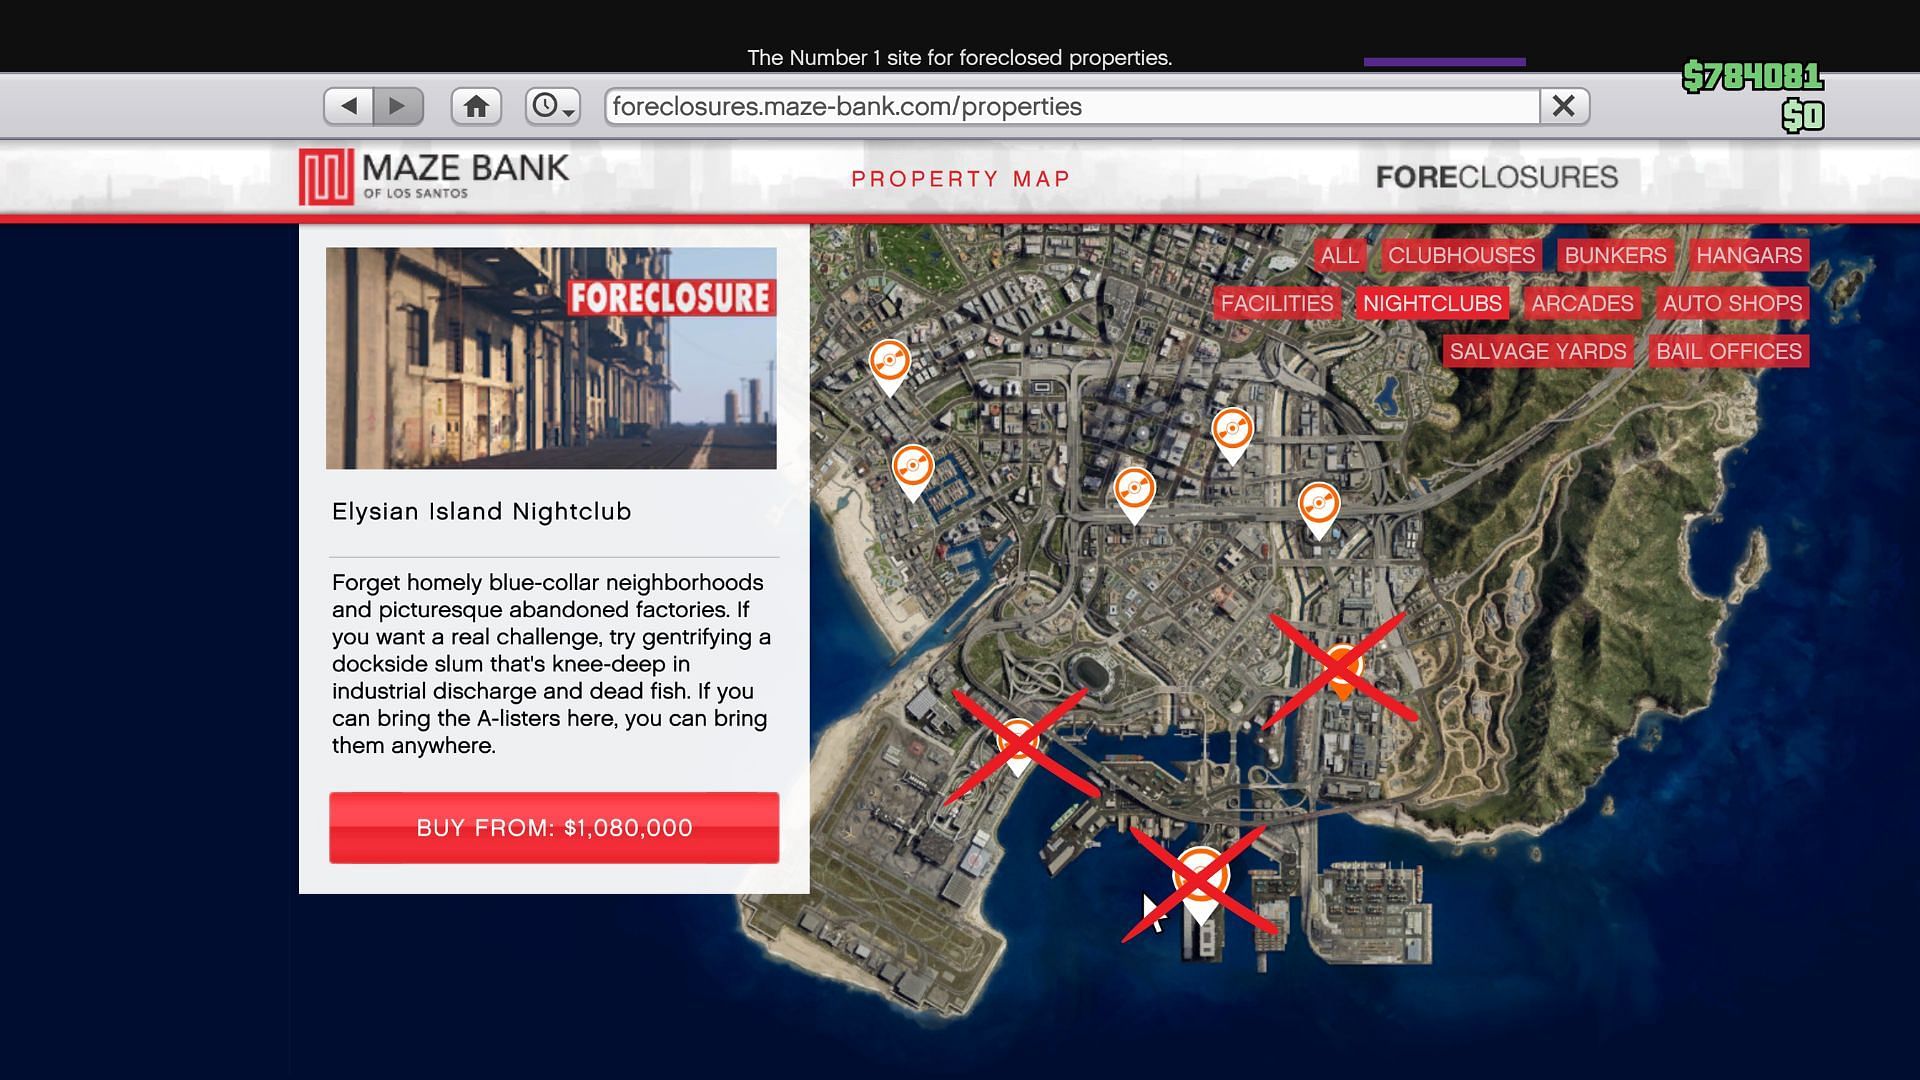Viewport: 1920px width, 1080px height.
Task: Go to the browser home page icon
Action: (x=476, y=106)
